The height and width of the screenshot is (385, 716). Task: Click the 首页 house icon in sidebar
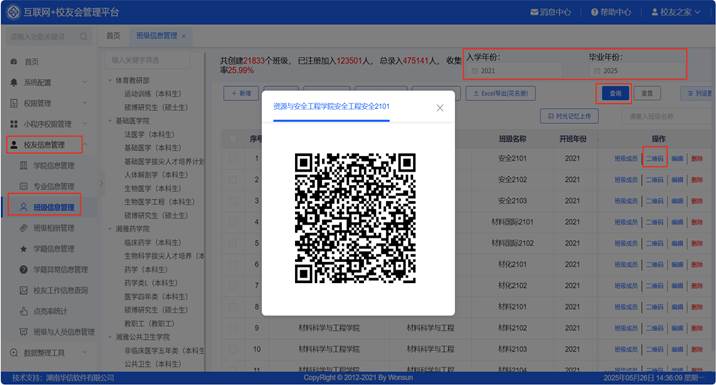(14, 61)
